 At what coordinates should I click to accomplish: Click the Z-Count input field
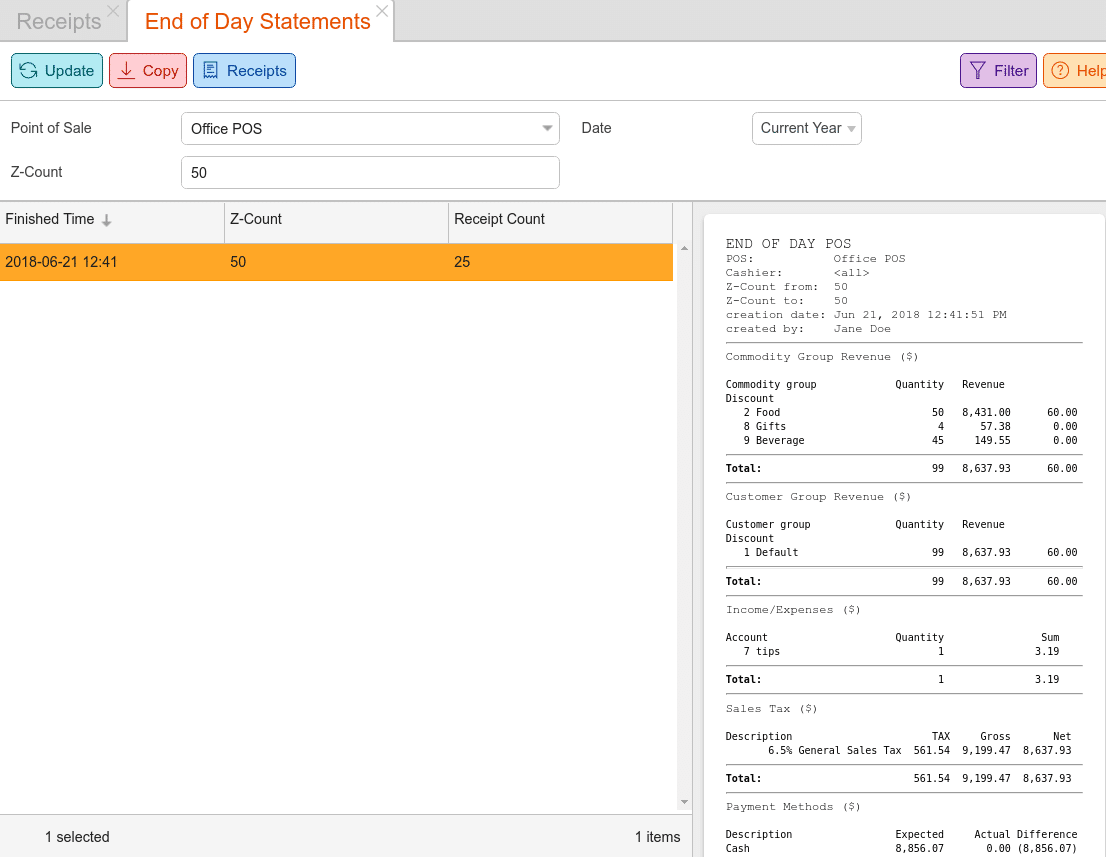370,172
